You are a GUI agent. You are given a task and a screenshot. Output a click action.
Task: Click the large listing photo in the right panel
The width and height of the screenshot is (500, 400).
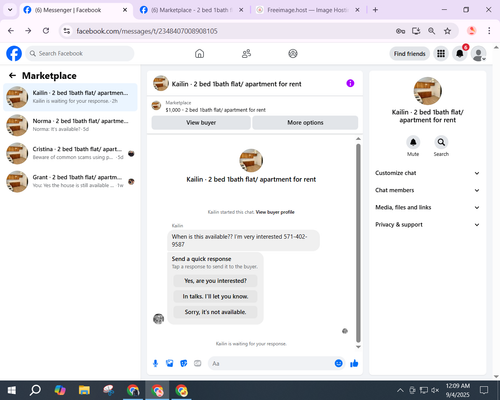pyautogui.click(x=428, y=91)
